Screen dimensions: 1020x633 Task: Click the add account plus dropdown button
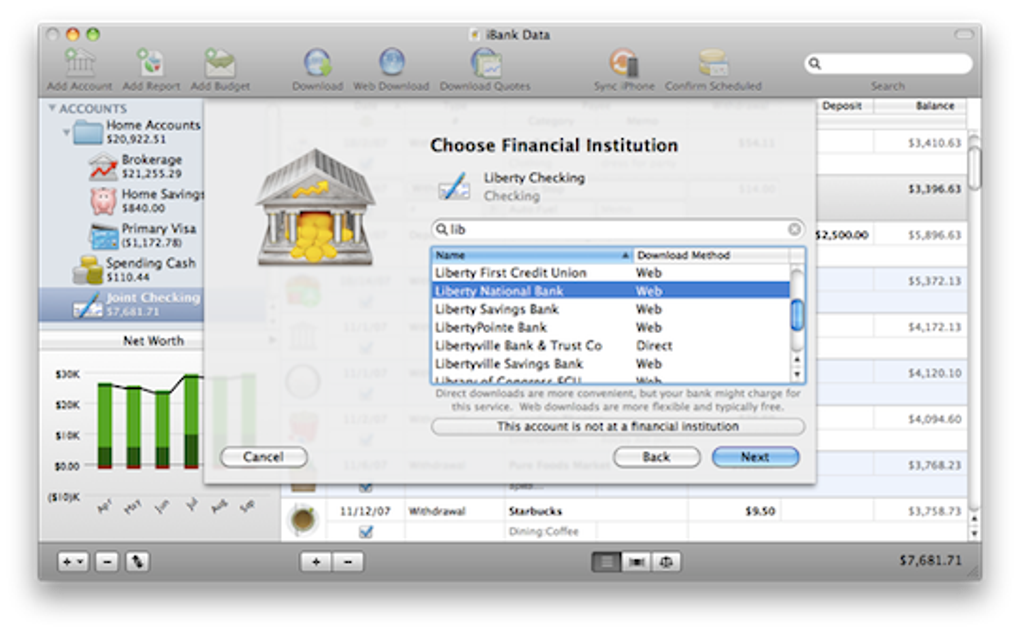tap(73, 561)
